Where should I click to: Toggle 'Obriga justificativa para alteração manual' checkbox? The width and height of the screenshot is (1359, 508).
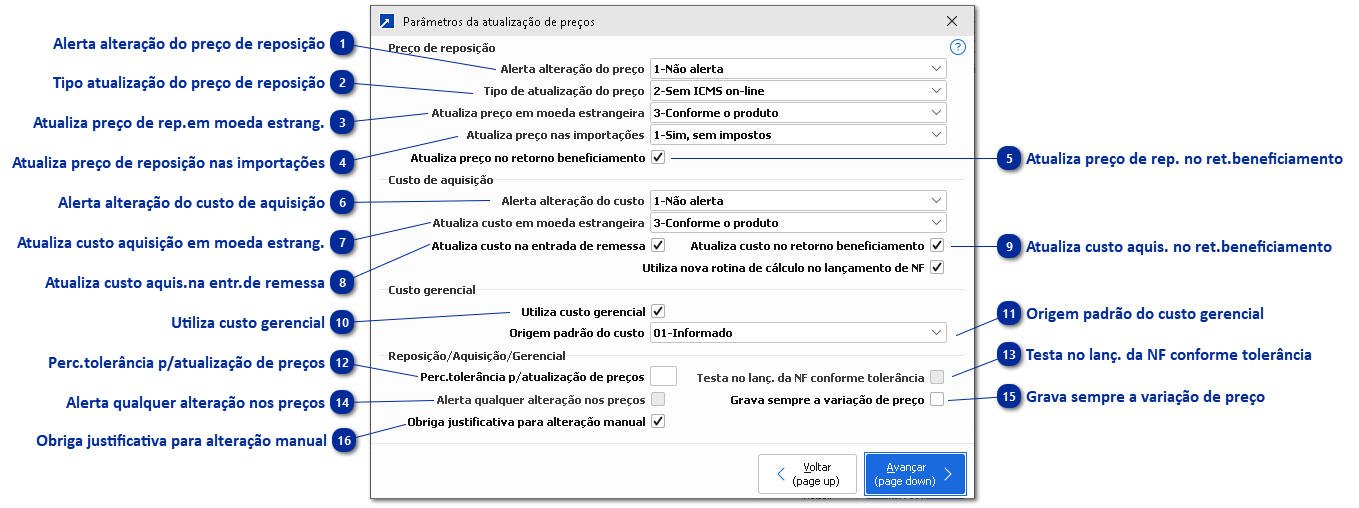[x=657, y=422]
